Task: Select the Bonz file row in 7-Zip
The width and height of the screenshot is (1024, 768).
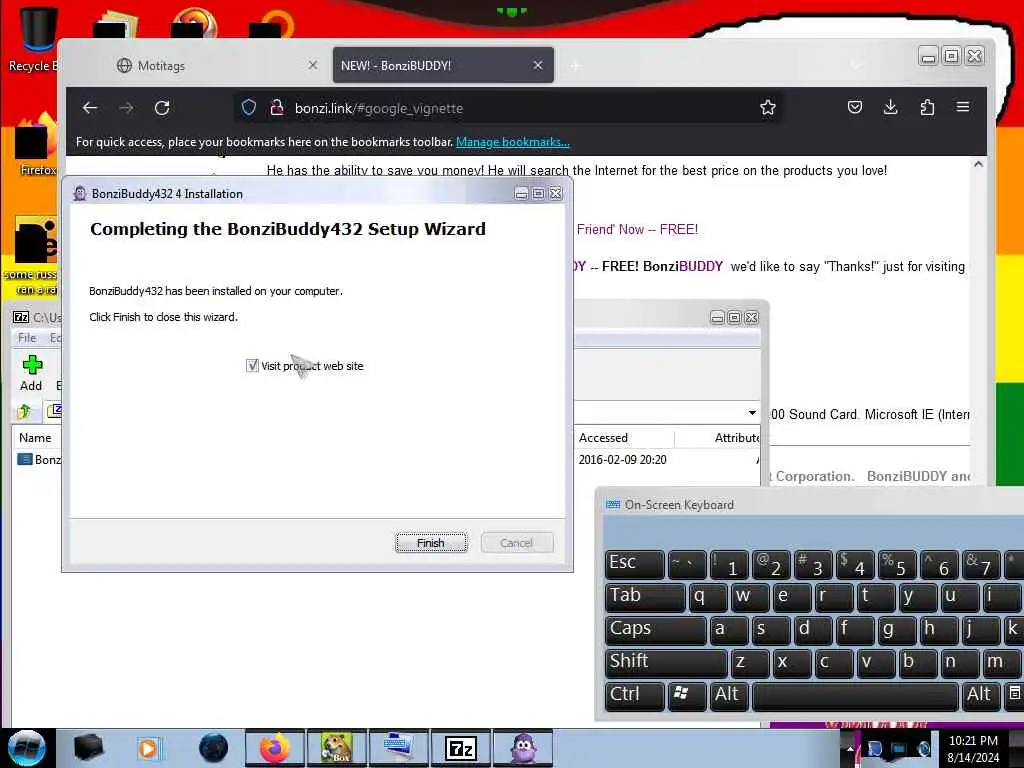Action: pos(39,460)
